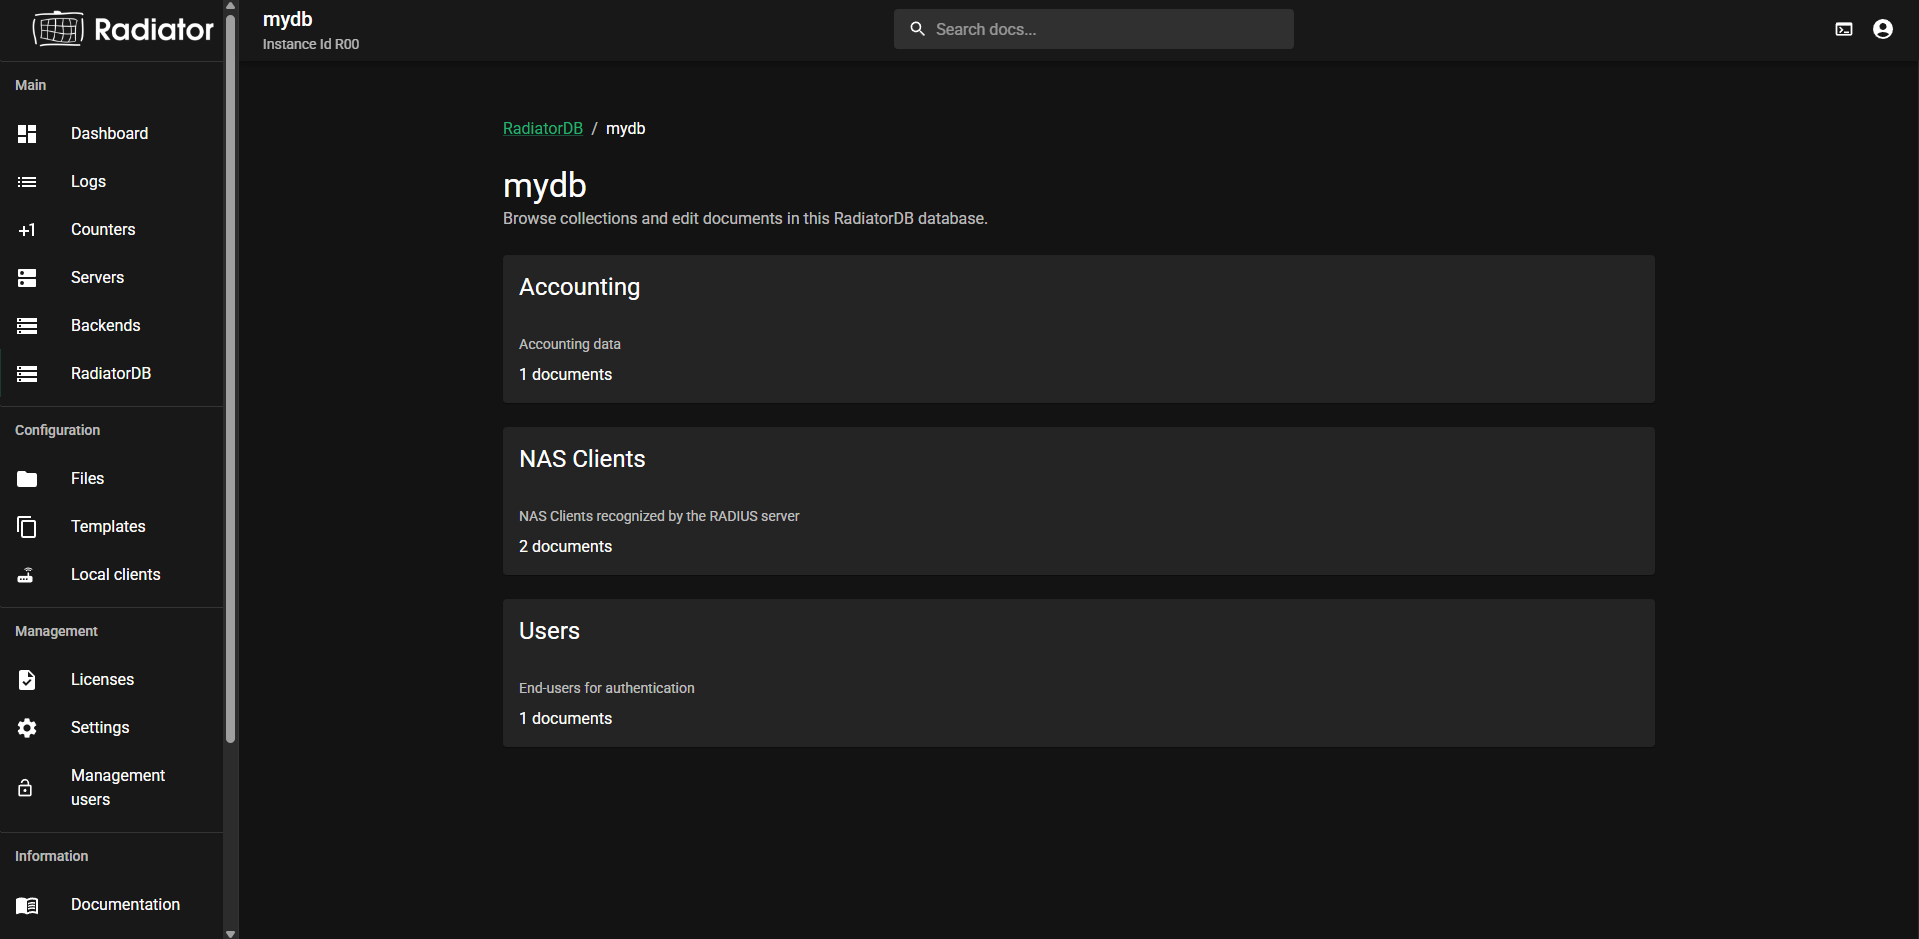The height and width of the screenshot is (939, 1919).
Task: Click 'Instance Id R00' header text
Action: pyautogui.click(x=310, y=44)
